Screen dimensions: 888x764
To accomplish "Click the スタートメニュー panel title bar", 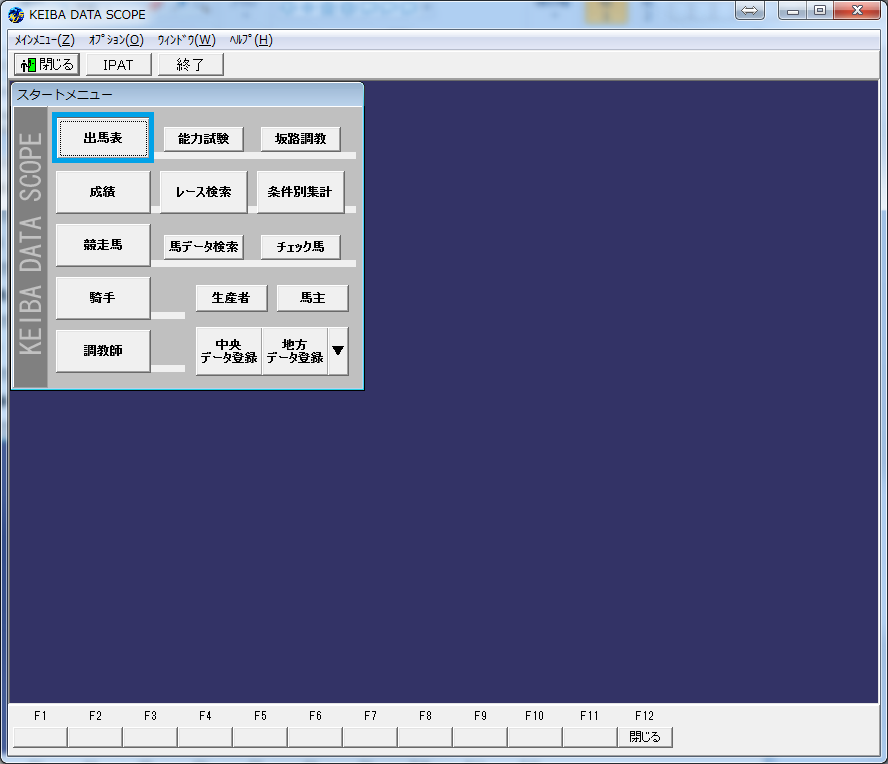I will tap(187, 95).
